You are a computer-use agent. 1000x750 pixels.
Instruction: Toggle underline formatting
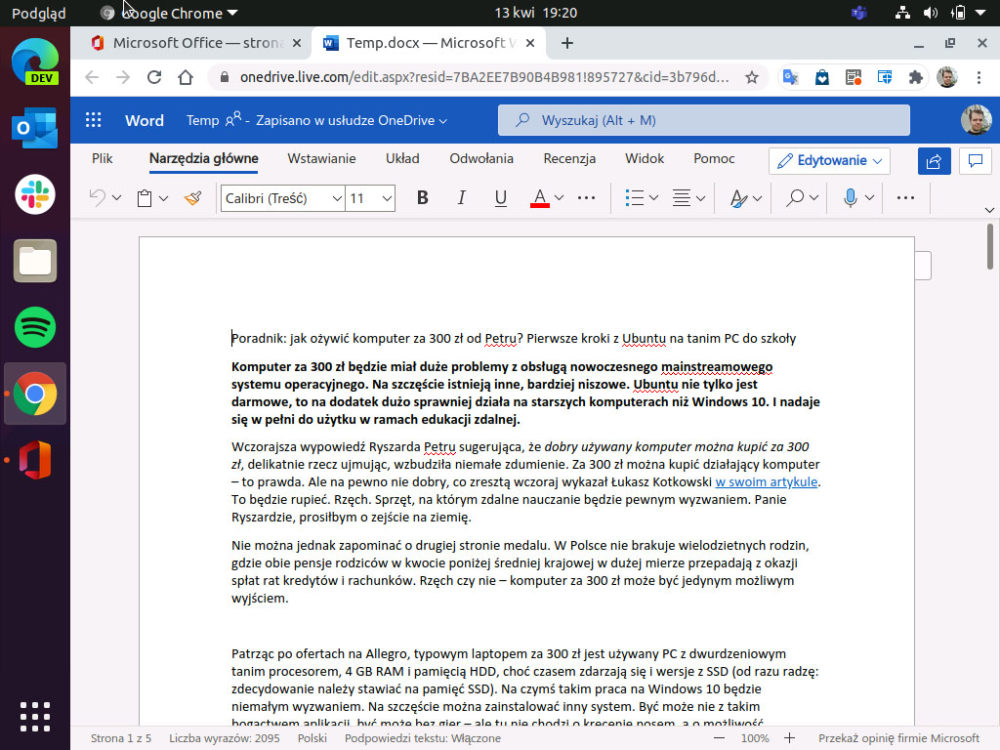point(501,198)
